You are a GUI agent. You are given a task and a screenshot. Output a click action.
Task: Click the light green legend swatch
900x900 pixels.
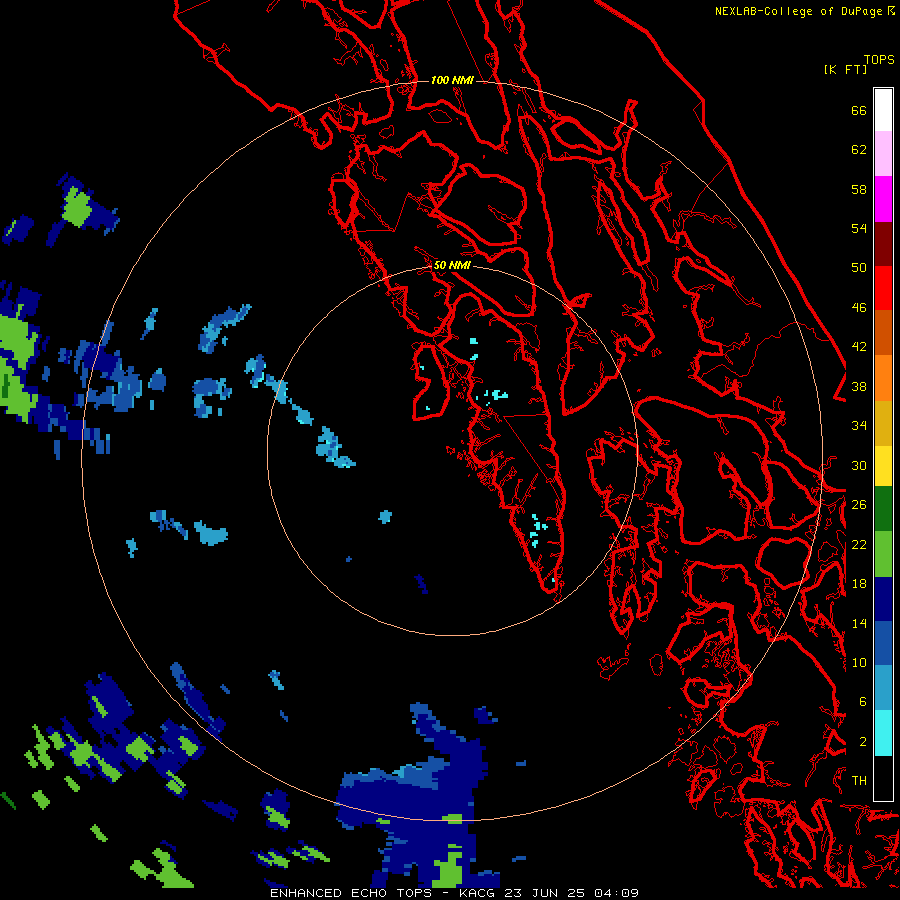(x=883, y=554)
